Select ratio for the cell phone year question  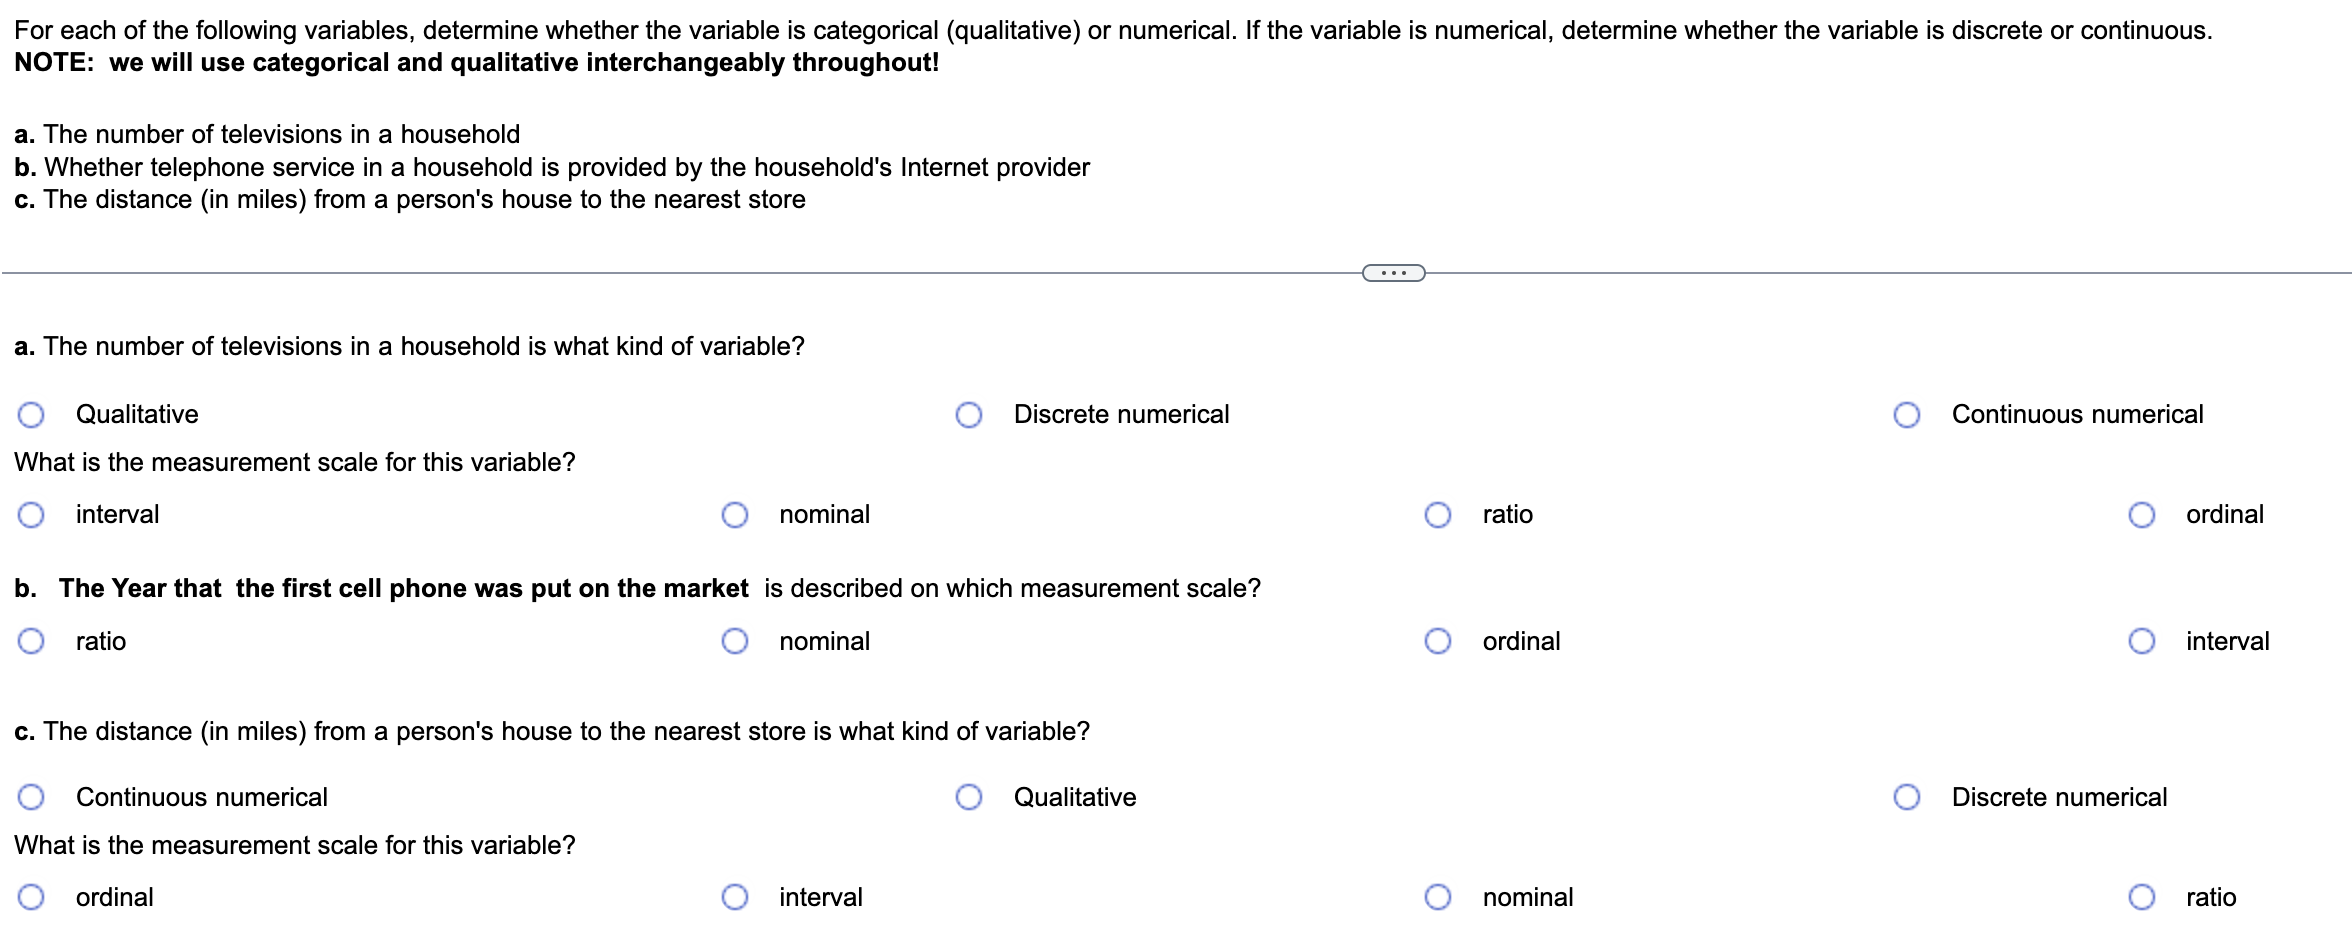(32, 641)
